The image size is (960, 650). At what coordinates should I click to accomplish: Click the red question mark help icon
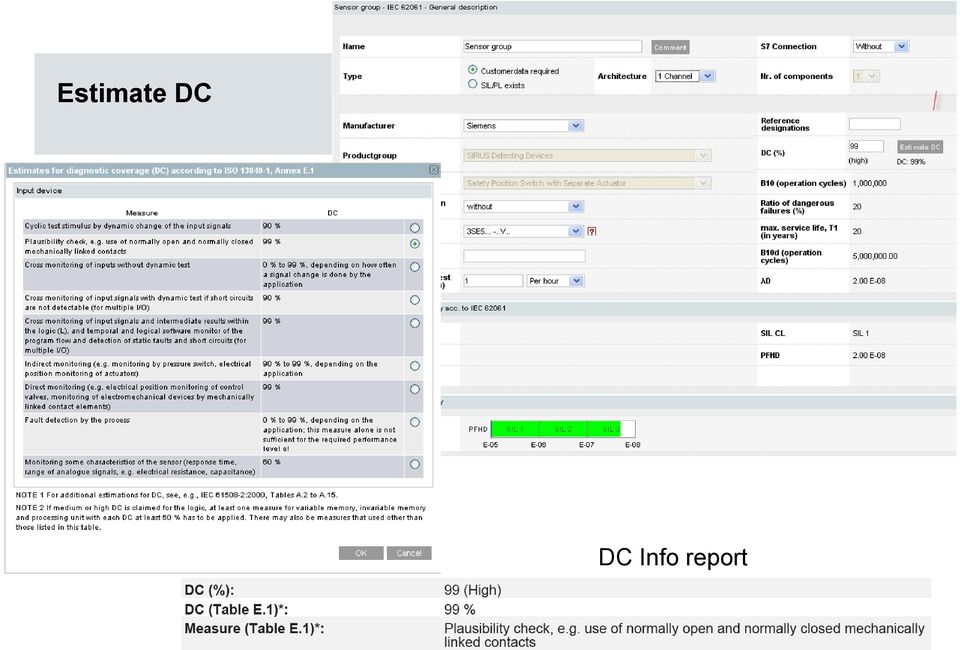click(591, 231)
